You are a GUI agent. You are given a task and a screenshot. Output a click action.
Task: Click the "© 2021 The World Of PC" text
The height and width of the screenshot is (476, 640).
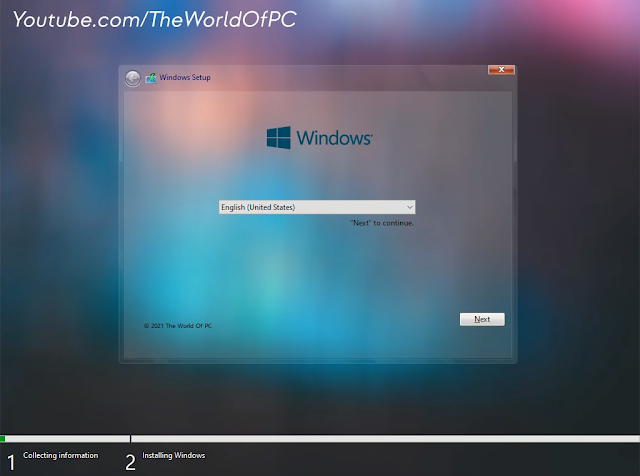(x=178, y=326)
